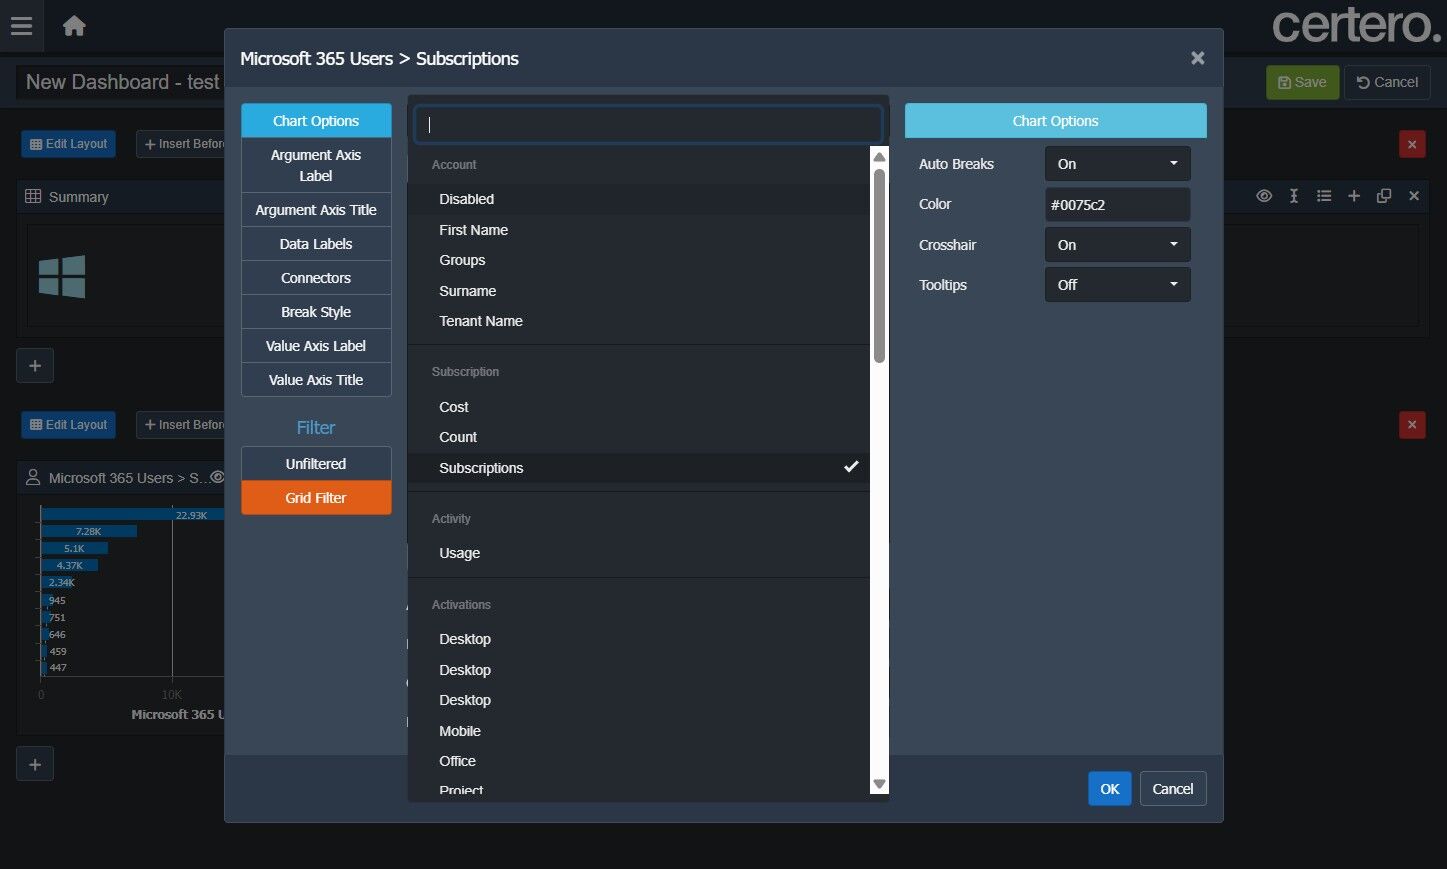Delete the Microsoft 365 Users row via red X
The width and height of the screenshot is (1447, 869).
[x=1412, y=425]
